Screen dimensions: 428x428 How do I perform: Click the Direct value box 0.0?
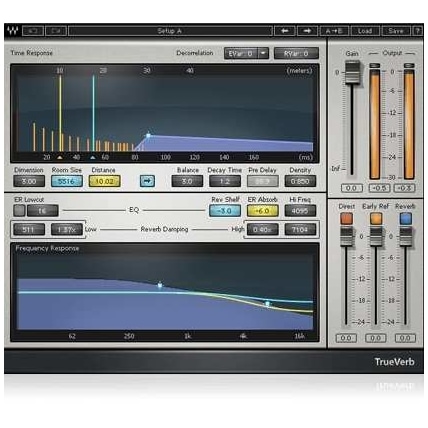[346, 338]
